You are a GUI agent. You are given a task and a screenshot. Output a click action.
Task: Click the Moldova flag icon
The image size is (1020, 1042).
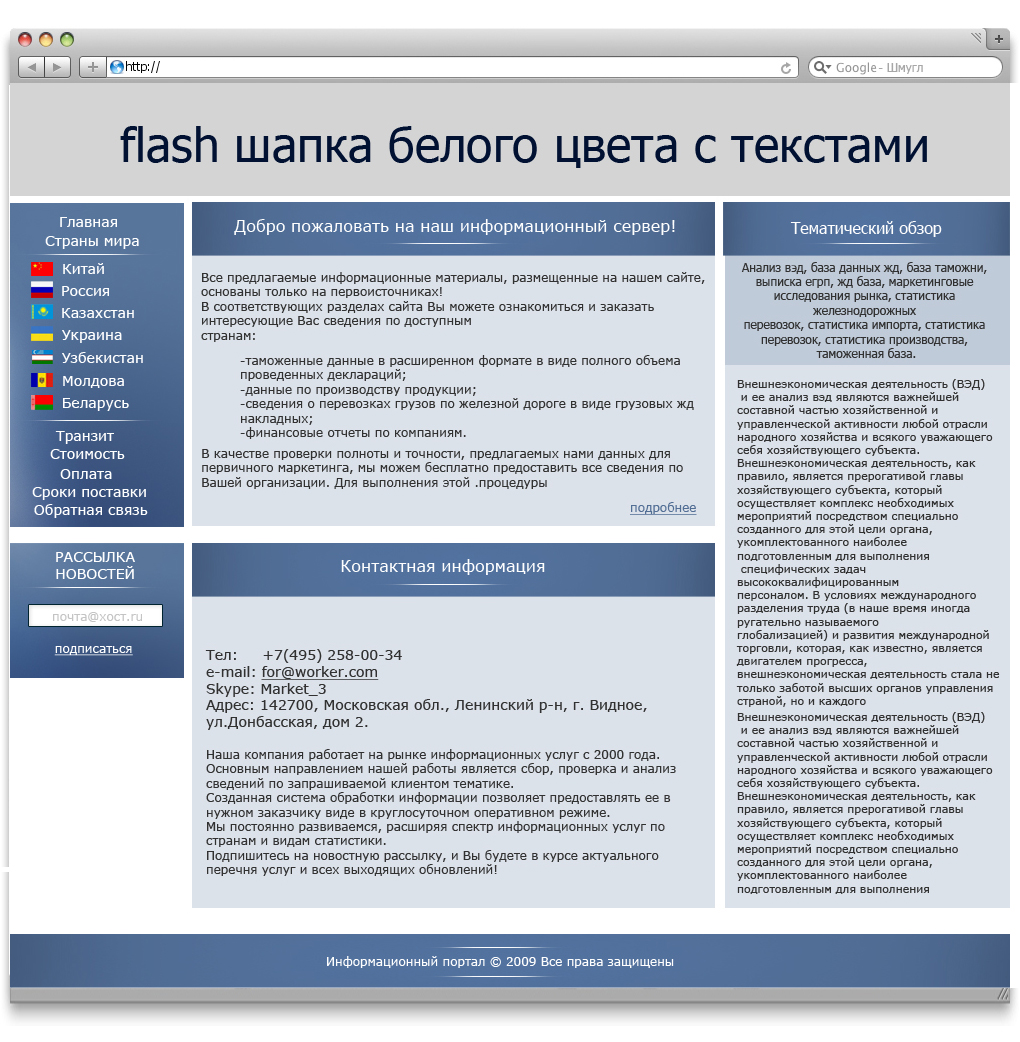click(x=42, y=380)
